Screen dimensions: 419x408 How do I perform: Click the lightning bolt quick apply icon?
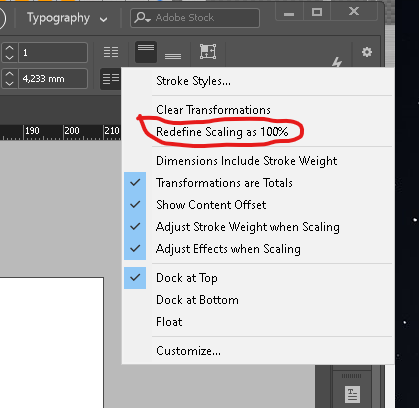(337, 62)
